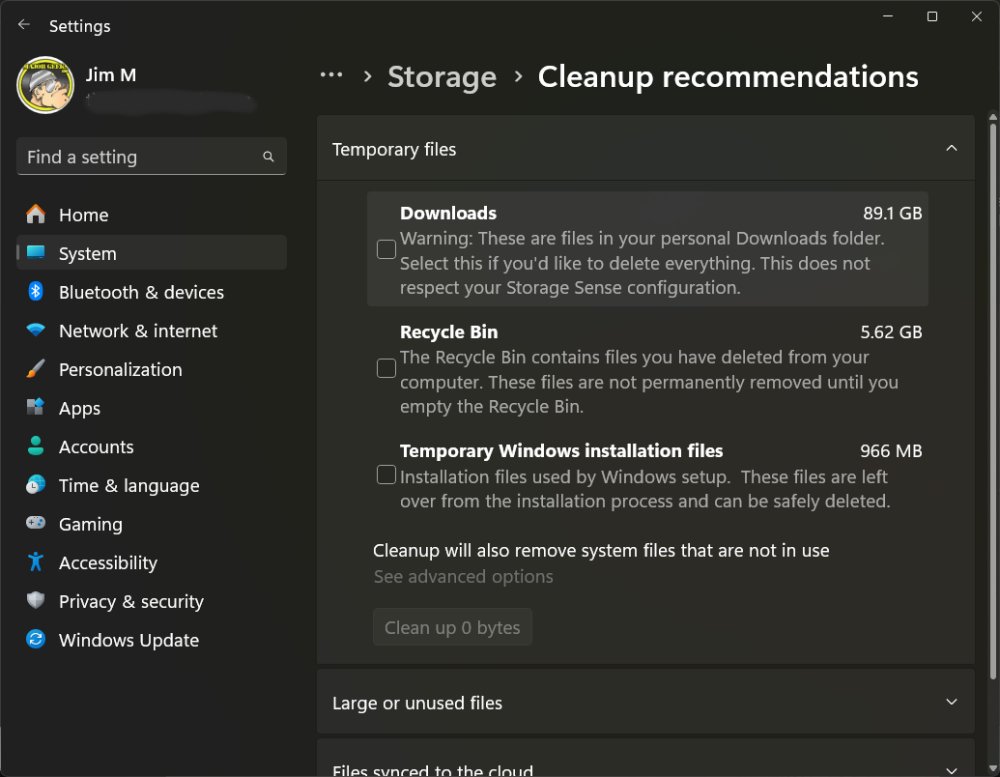This screenshot has height=777, width=1000.
Task: Click the Accessibility figure icon
Action: [36, 563]
